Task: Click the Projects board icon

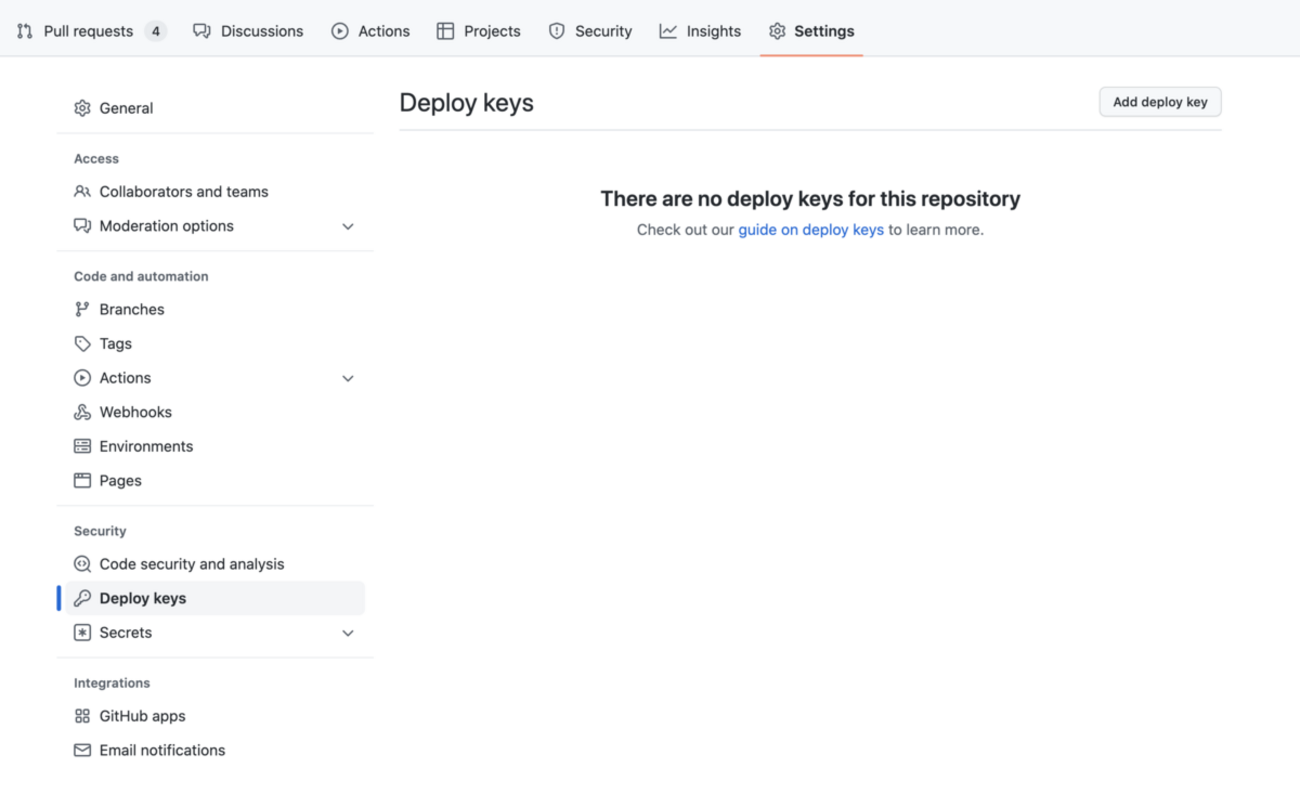Action: pyautogui.click(x=444, y=30)
